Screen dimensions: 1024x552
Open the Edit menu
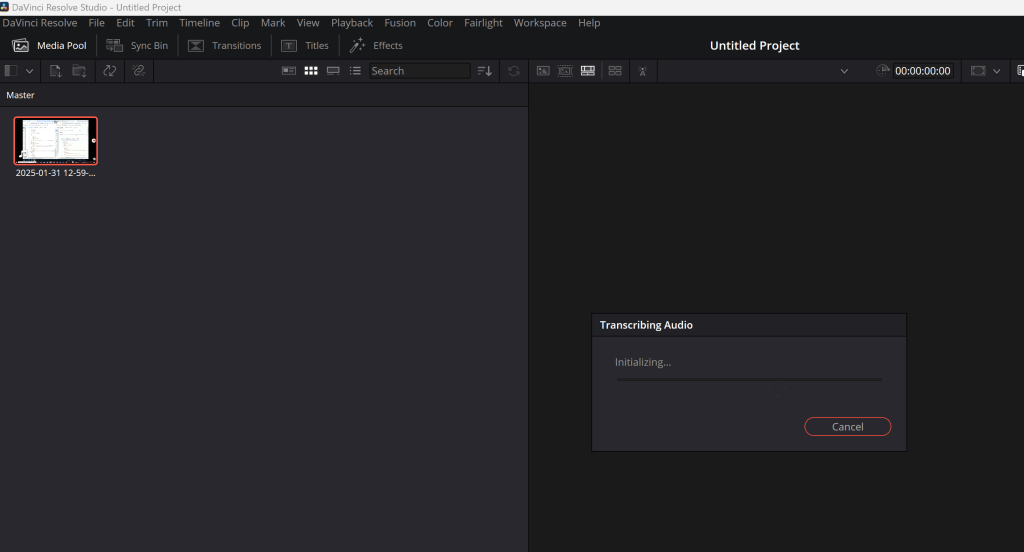(x=125, y=23)
